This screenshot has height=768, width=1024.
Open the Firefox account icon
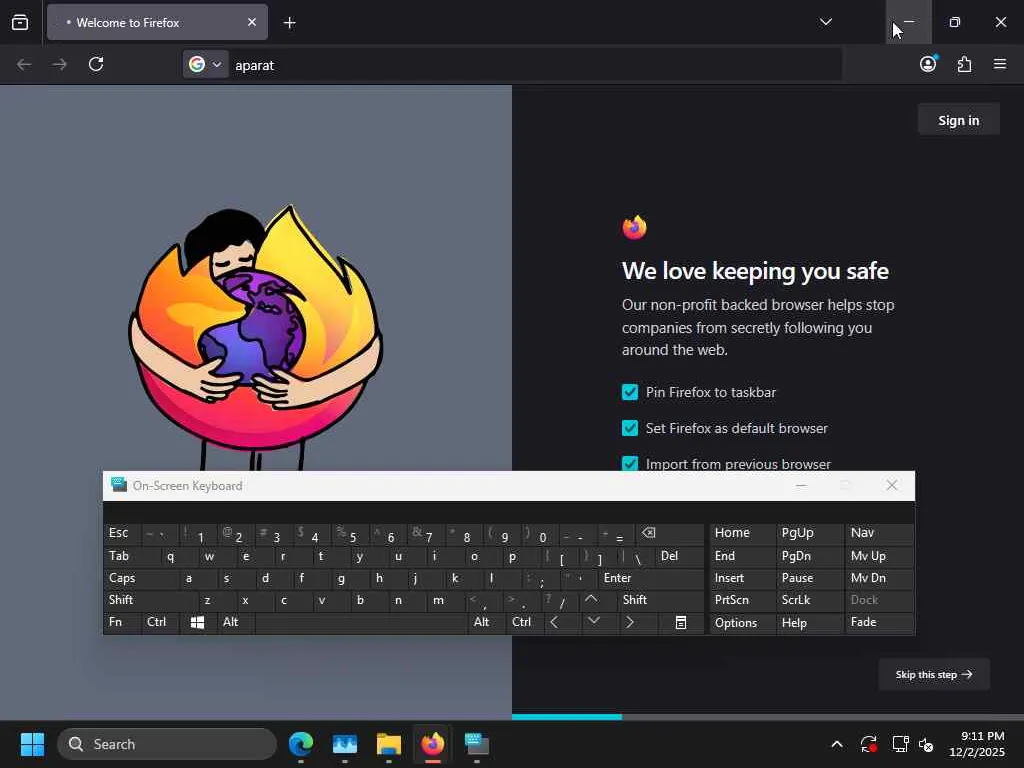tap(928, 63)
